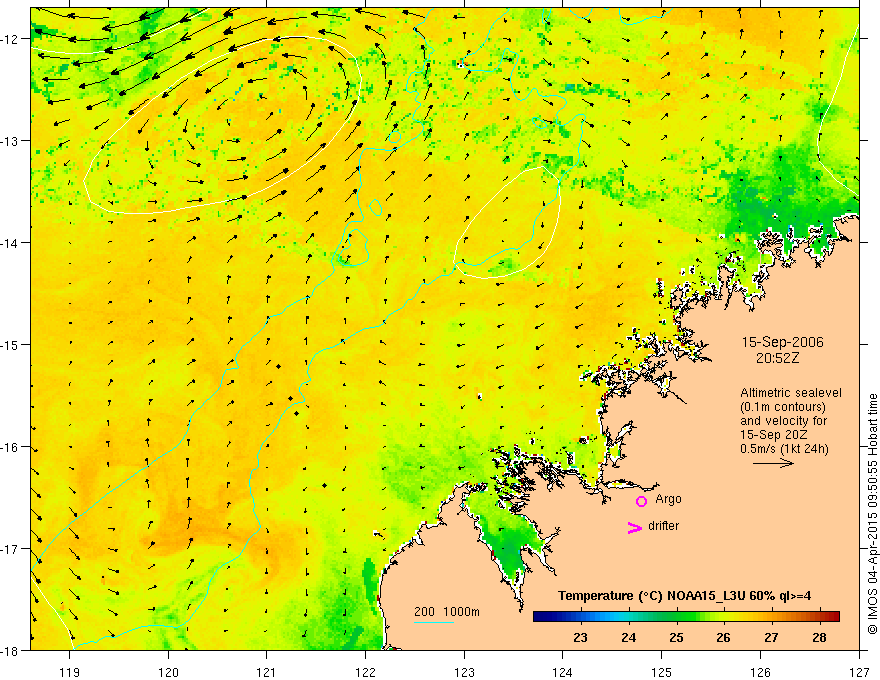Click the color bar label 26
This screenshot has height=680, width=880.
point(723,637)
